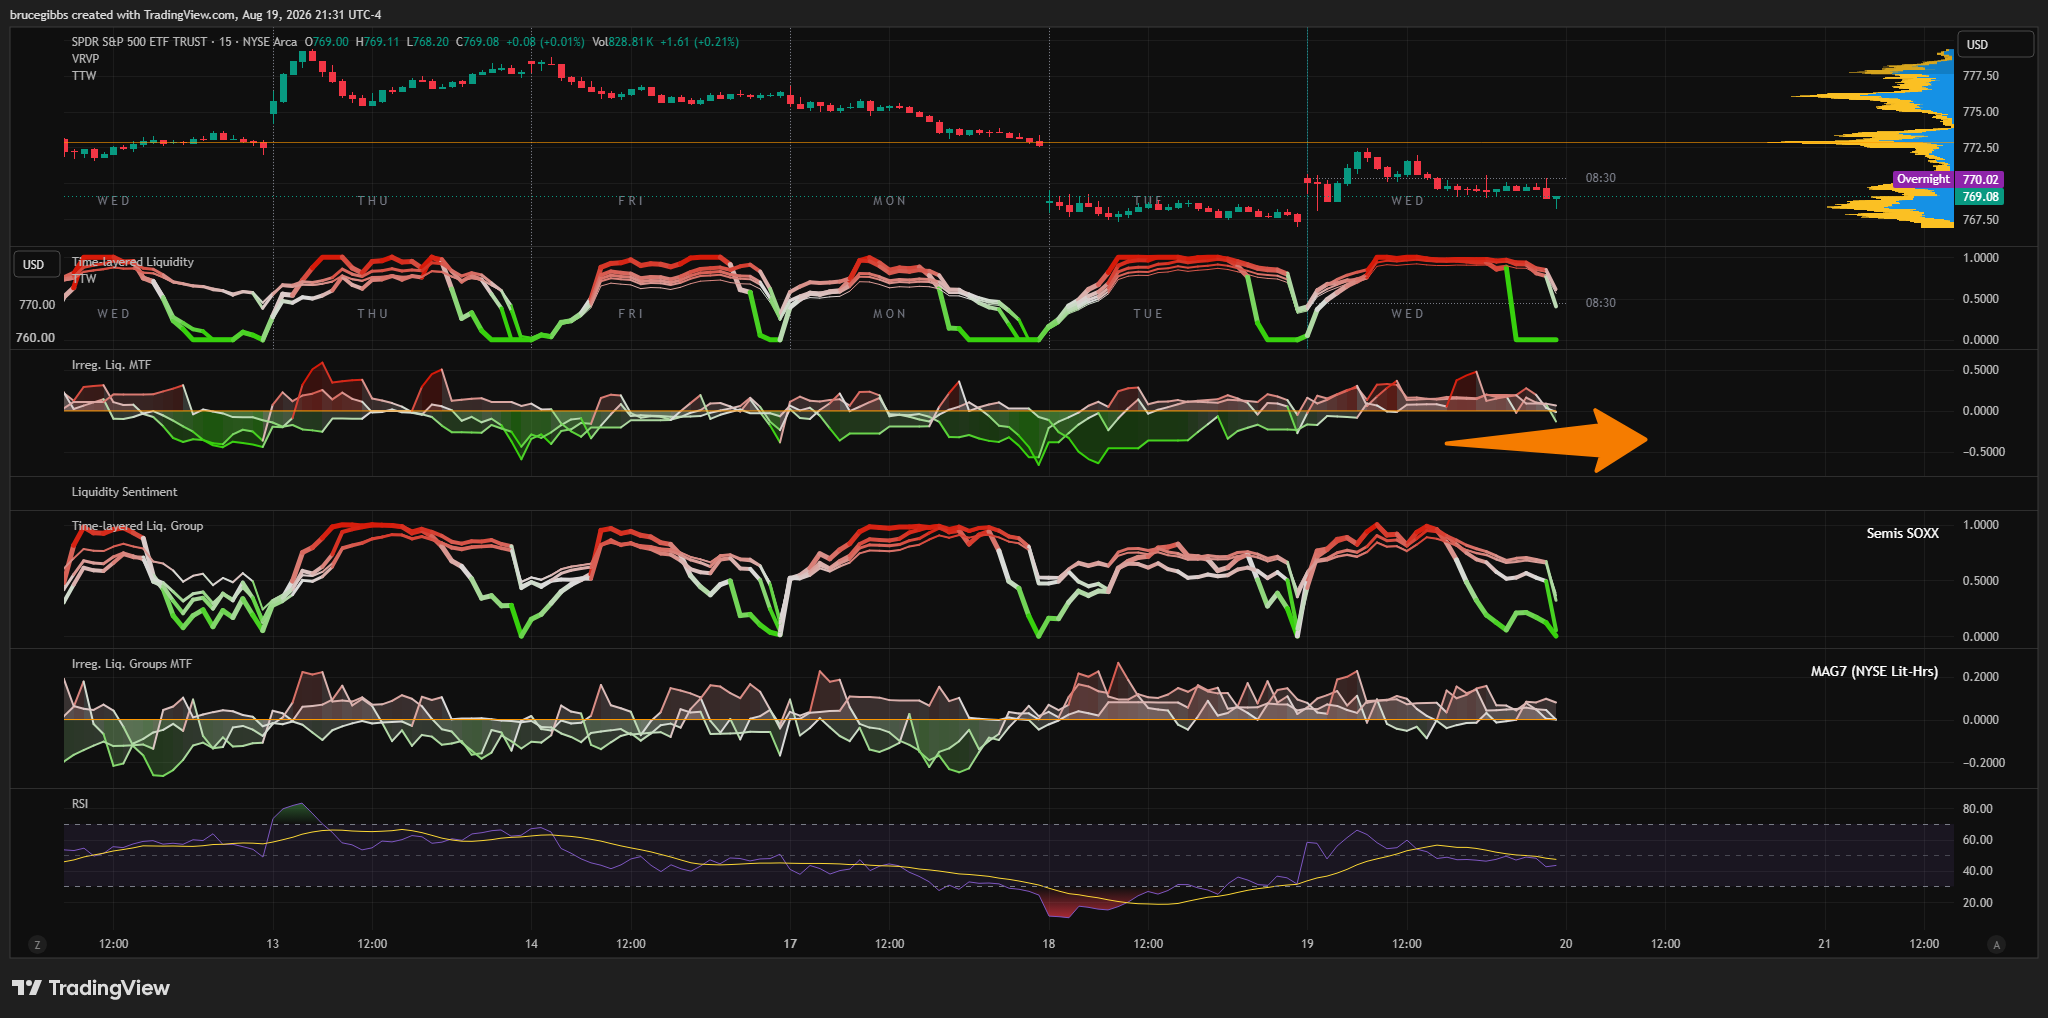Toggle the A auto-scale icon
This screenshot has width=2048, height=1018.
pyautogui.click(x=1996, y=945)
